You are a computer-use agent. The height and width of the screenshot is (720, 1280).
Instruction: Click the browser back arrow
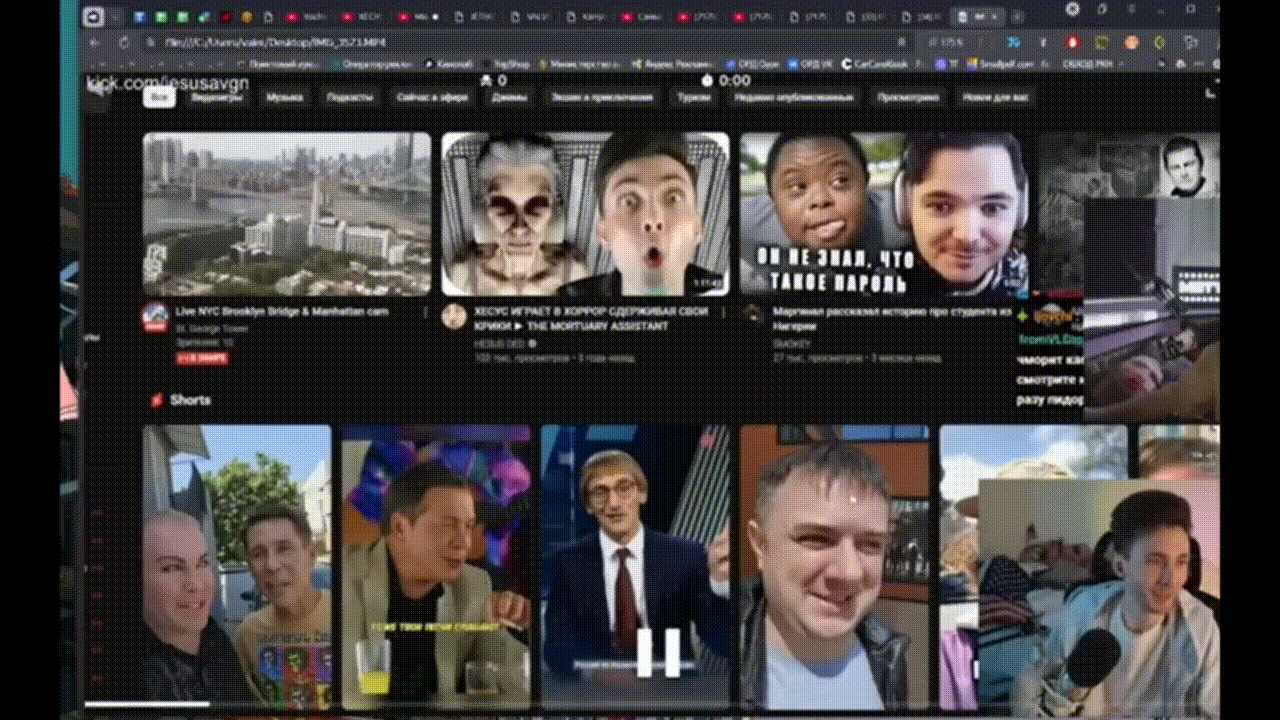[96, 43]
